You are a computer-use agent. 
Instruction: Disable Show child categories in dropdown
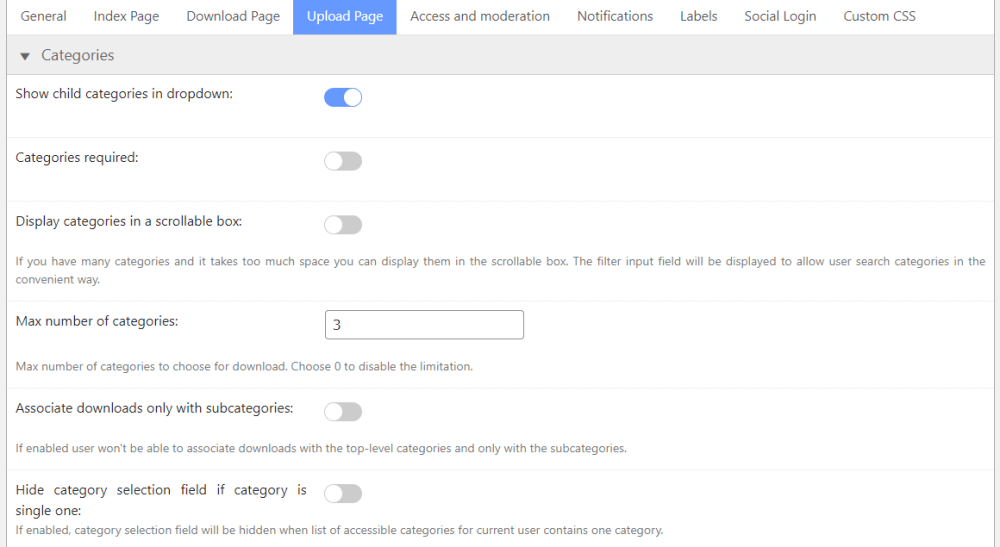(x=343, y=97)
